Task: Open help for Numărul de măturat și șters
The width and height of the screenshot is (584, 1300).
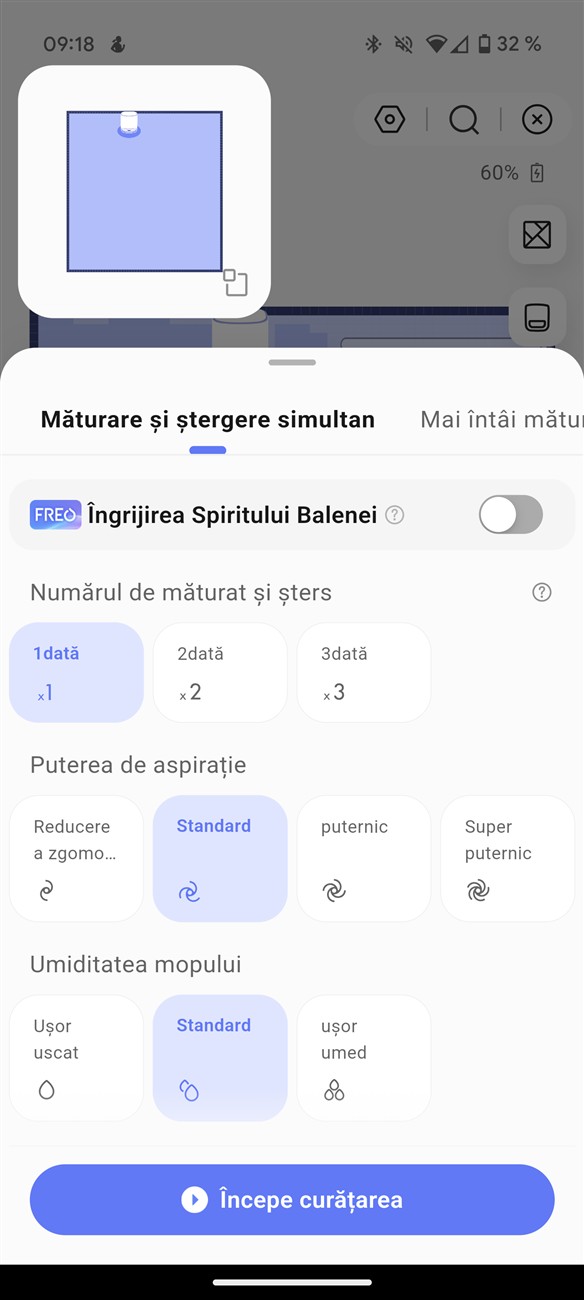Action: [542, 592]
